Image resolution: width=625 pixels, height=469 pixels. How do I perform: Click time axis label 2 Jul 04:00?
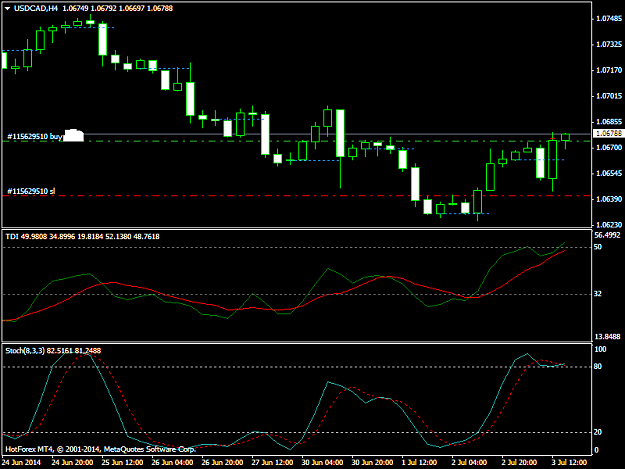(x=469, y=462)
